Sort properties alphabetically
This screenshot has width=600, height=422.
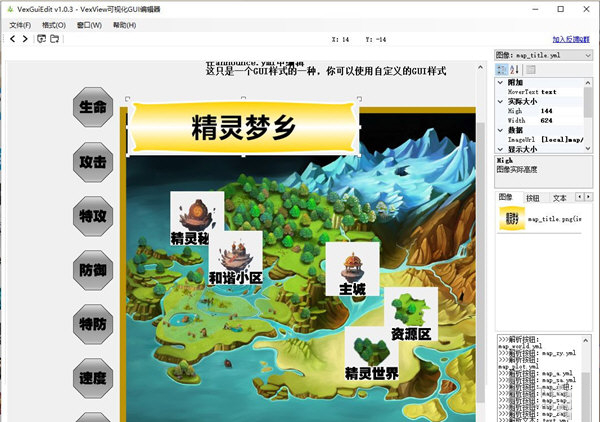tap(514, 69)
